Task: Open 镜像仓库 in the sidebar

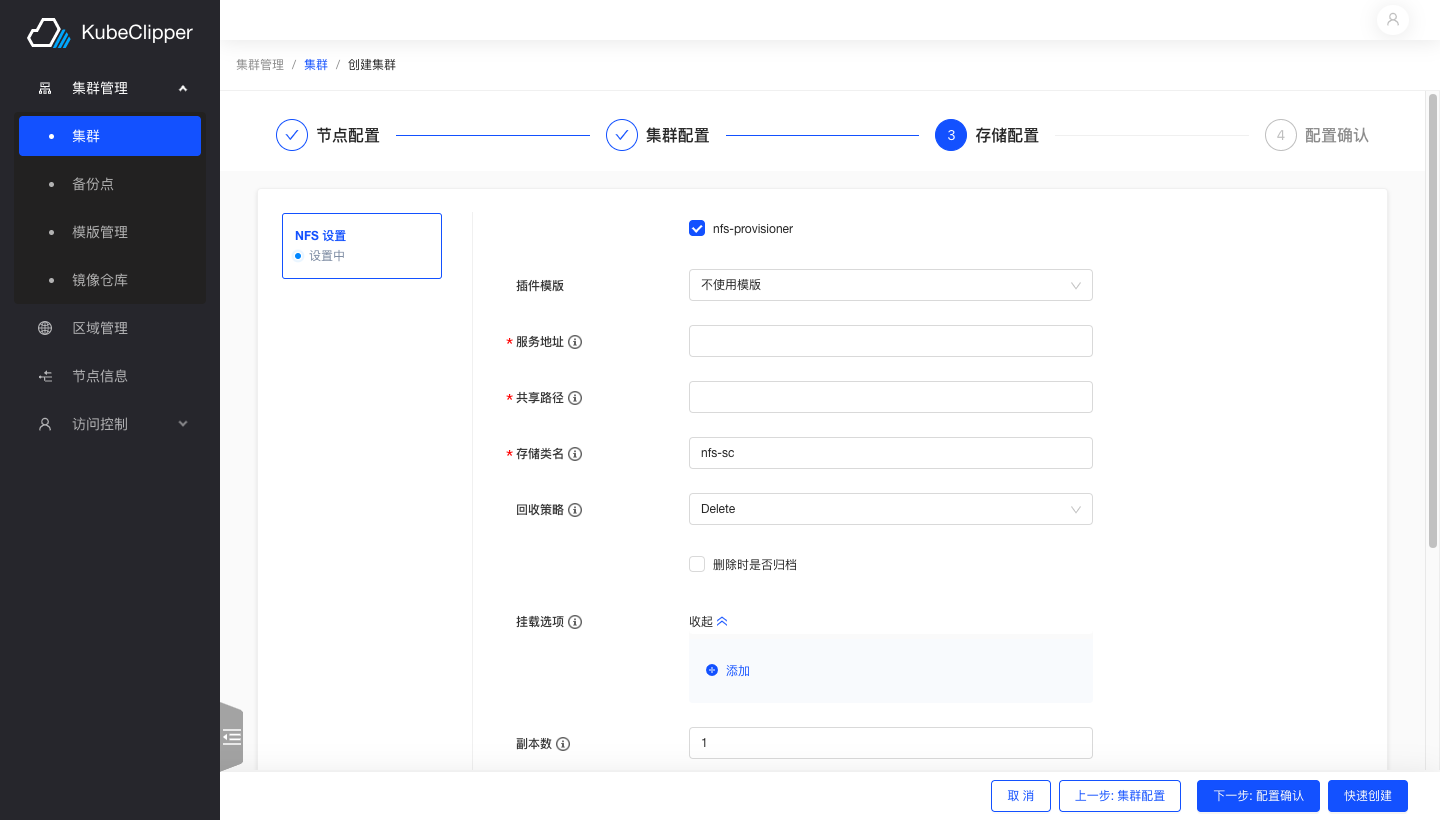Action: tap(110, 280)
